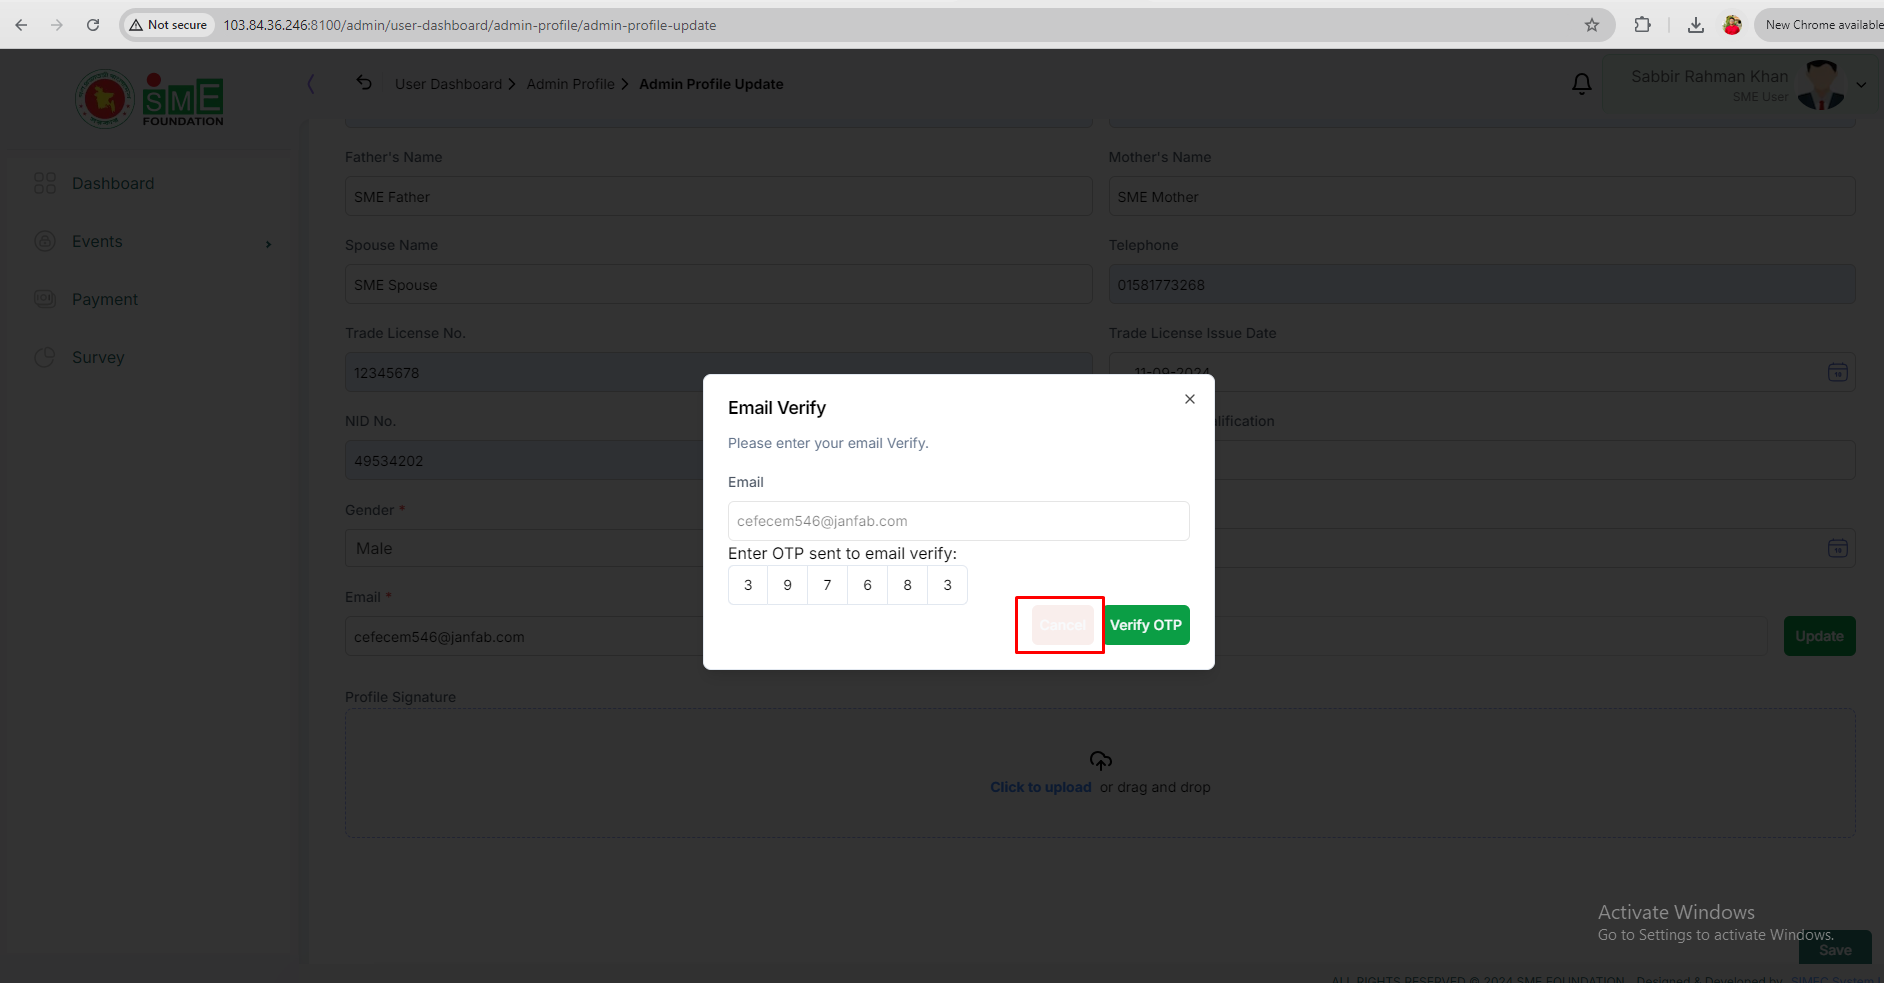Select the fourth OTP digit box containing 6

pos(868,585)
